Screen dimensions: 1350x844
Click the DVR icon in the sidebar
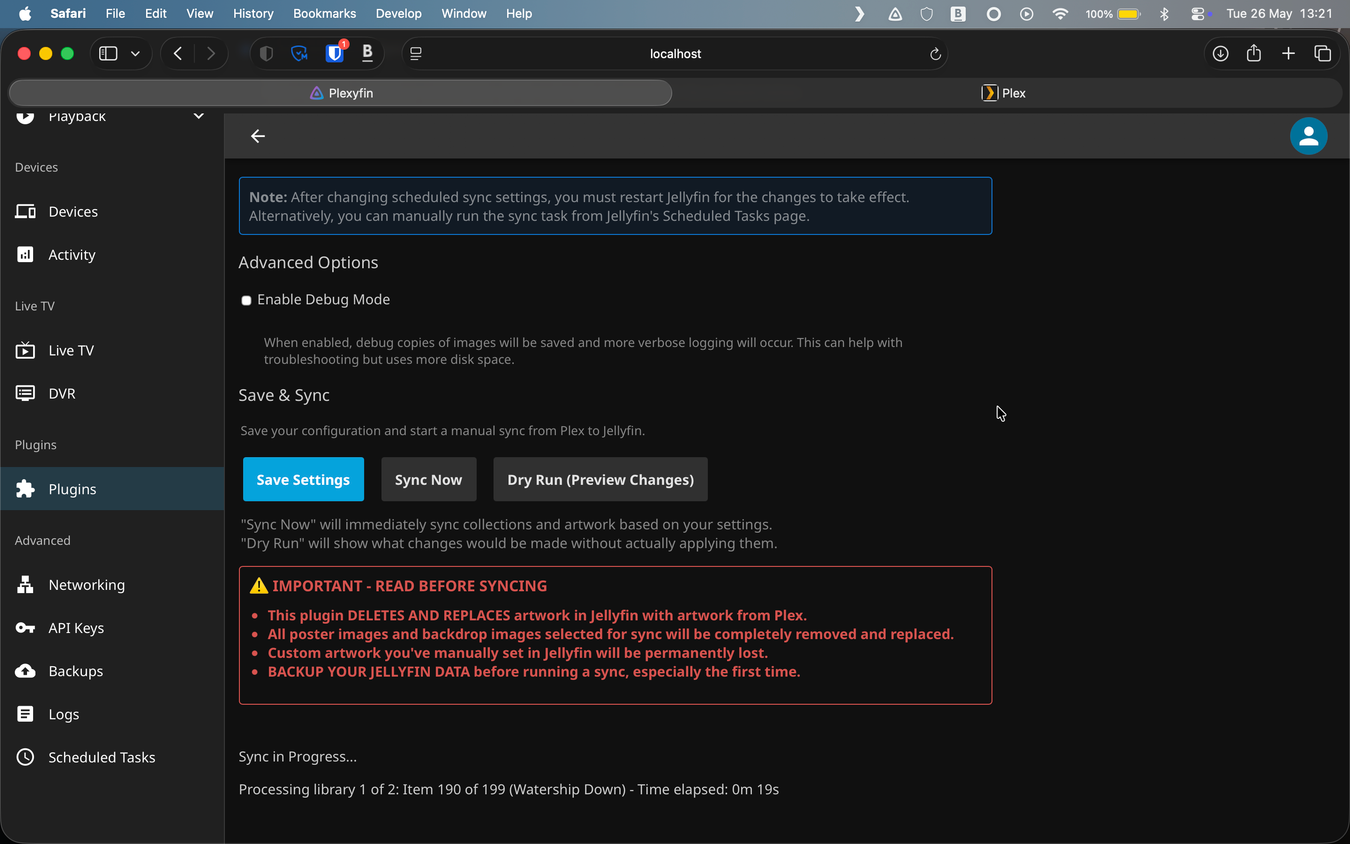click(25, 393)
